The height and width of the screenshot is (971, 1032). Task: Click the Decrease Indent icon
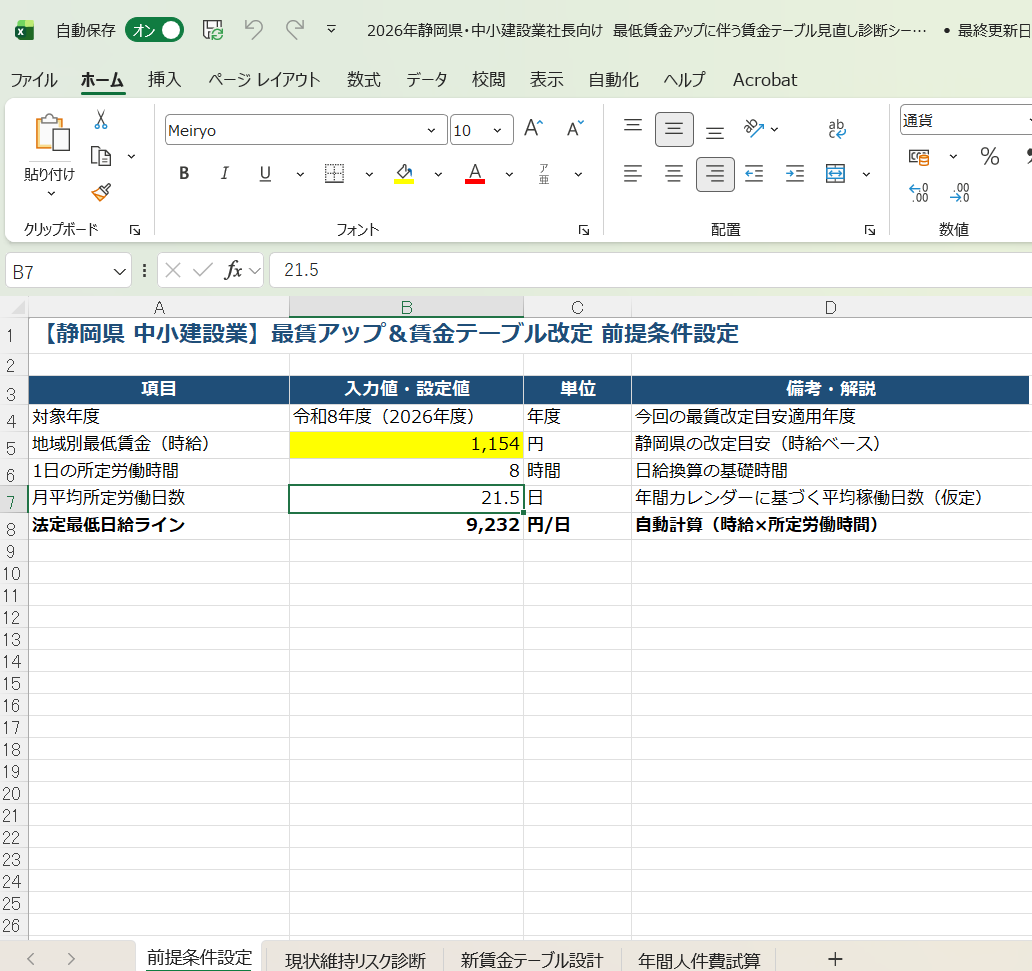754,174
